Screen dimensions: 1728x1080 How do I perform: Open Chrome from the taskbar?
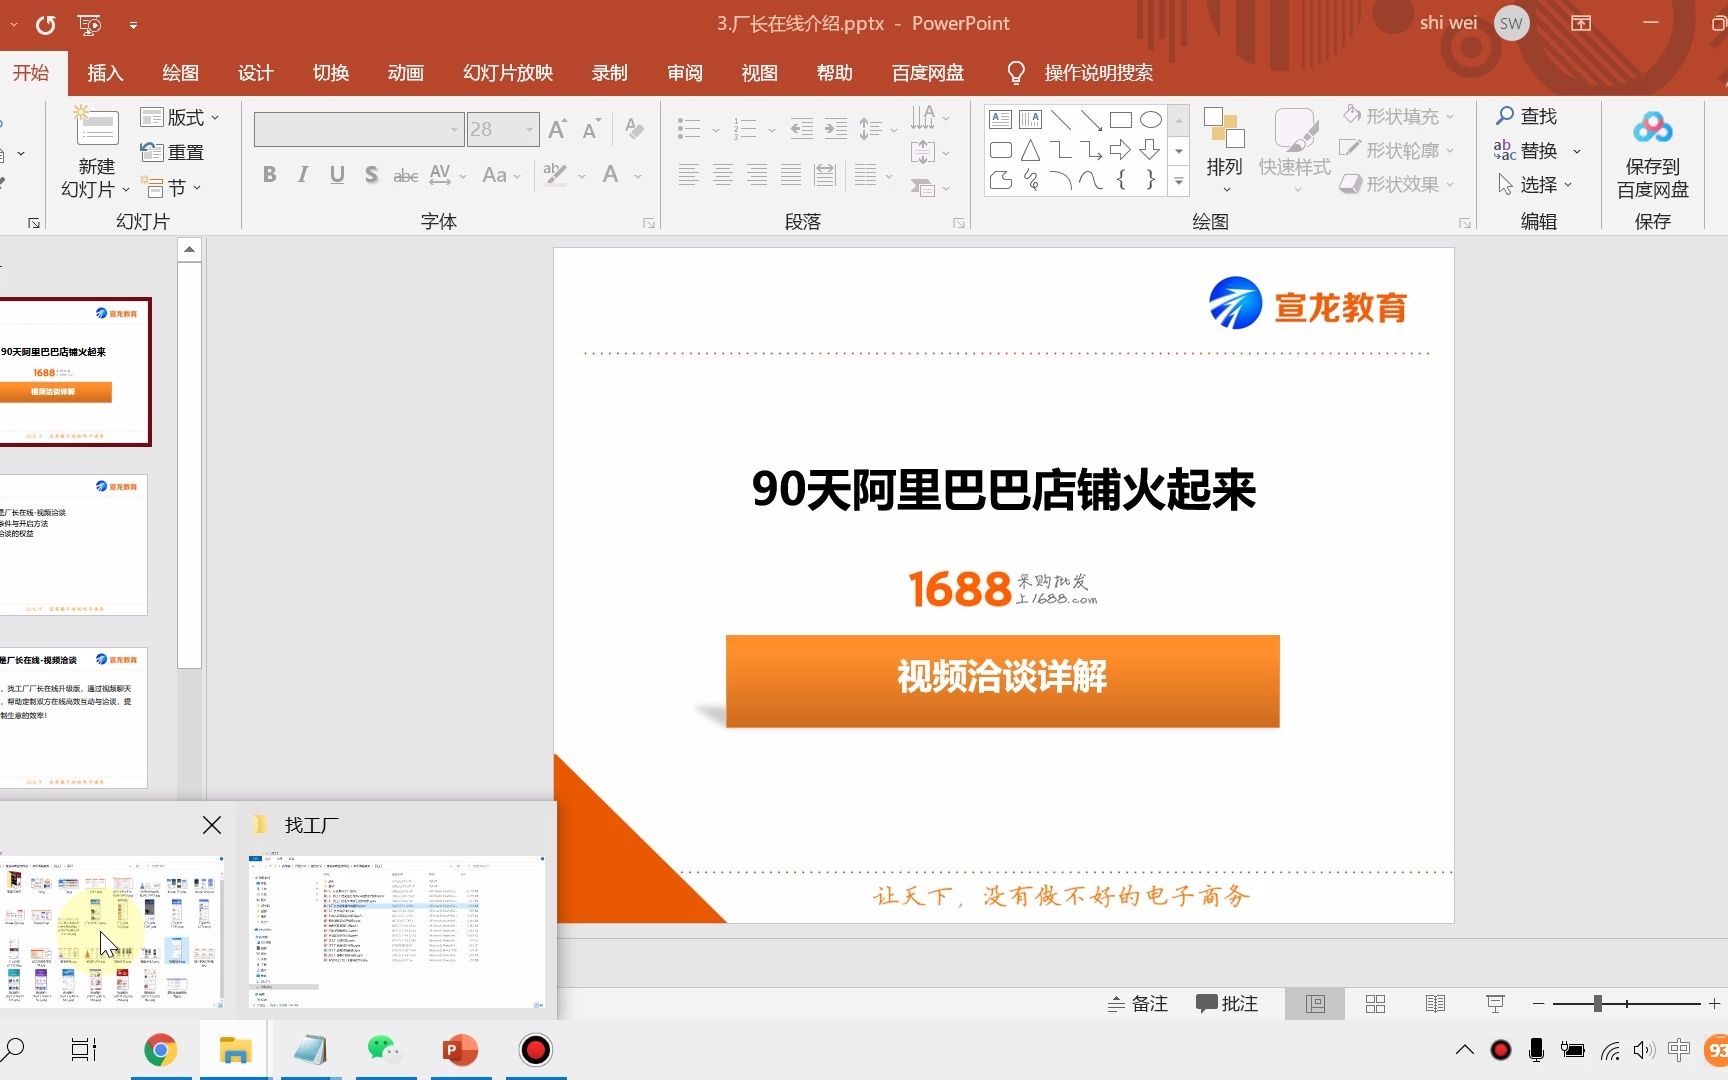(x=160, y=1050)
